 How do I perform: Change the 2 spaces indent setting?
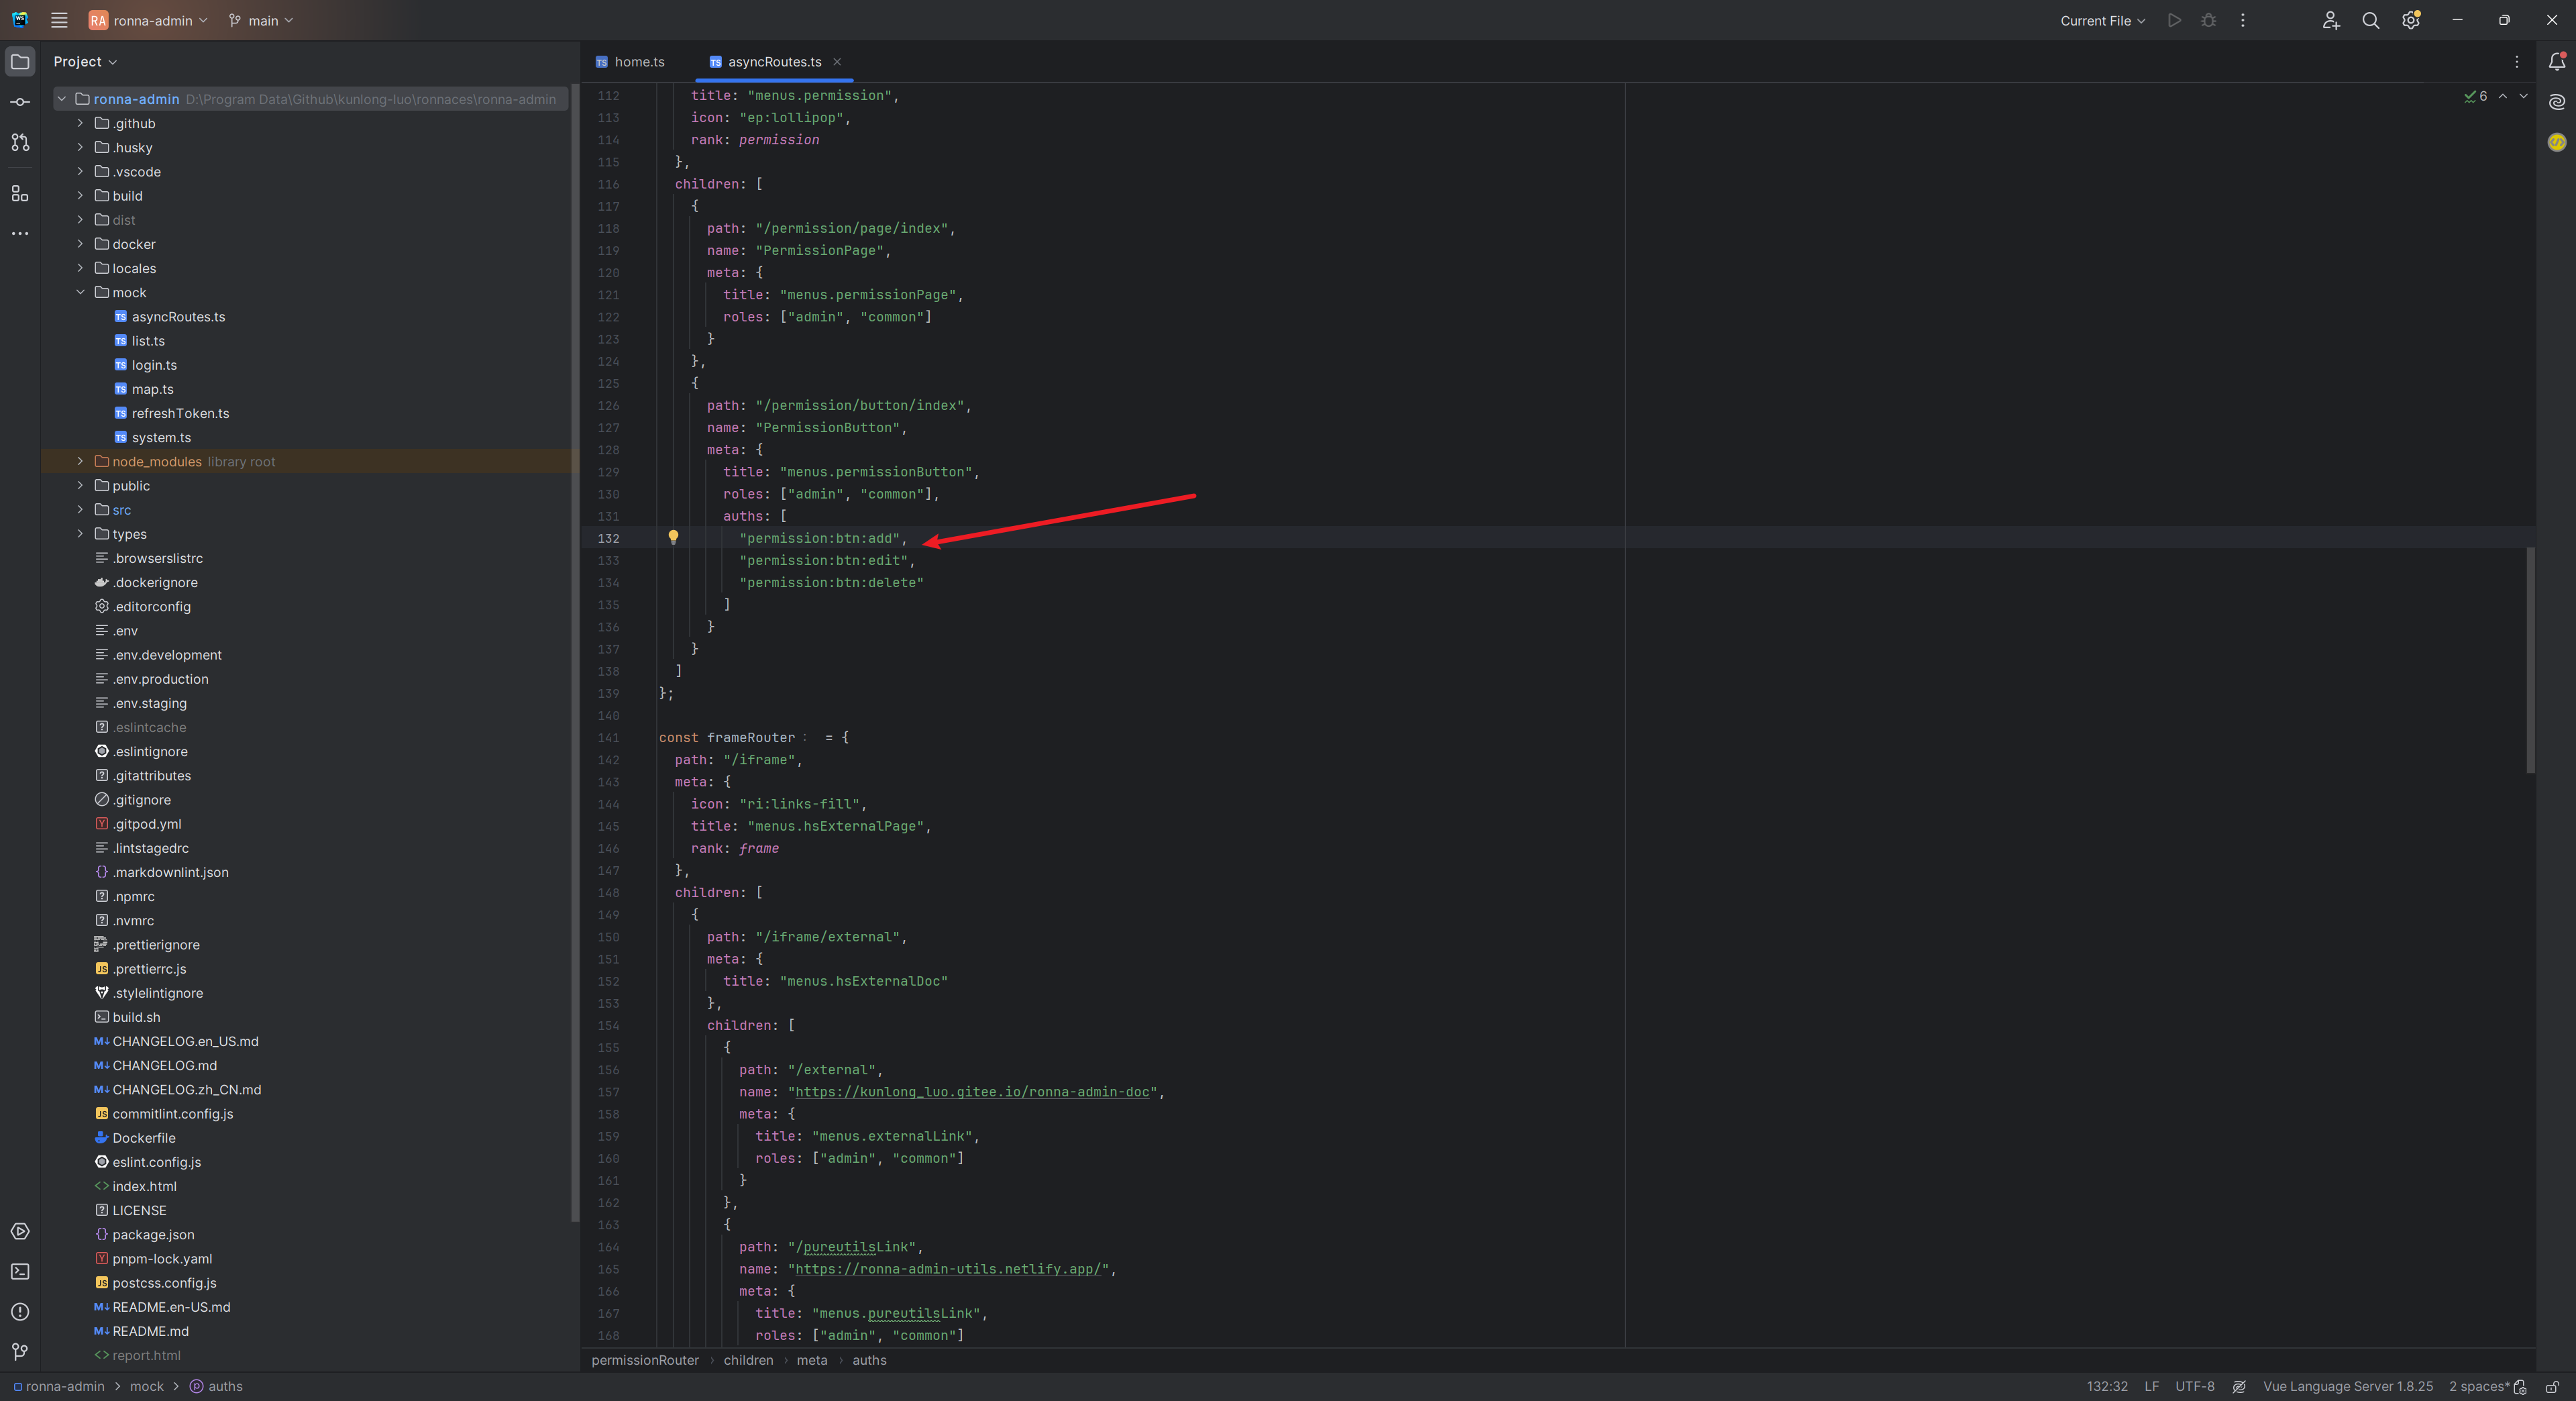pyautogui.click(x=2479, y=1387)
